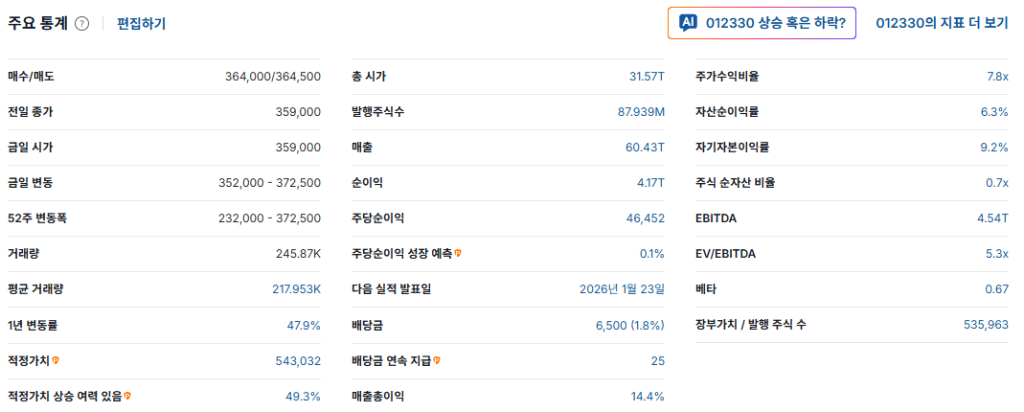Click the 1년 변동률 value 47.9%

point(303,325)
